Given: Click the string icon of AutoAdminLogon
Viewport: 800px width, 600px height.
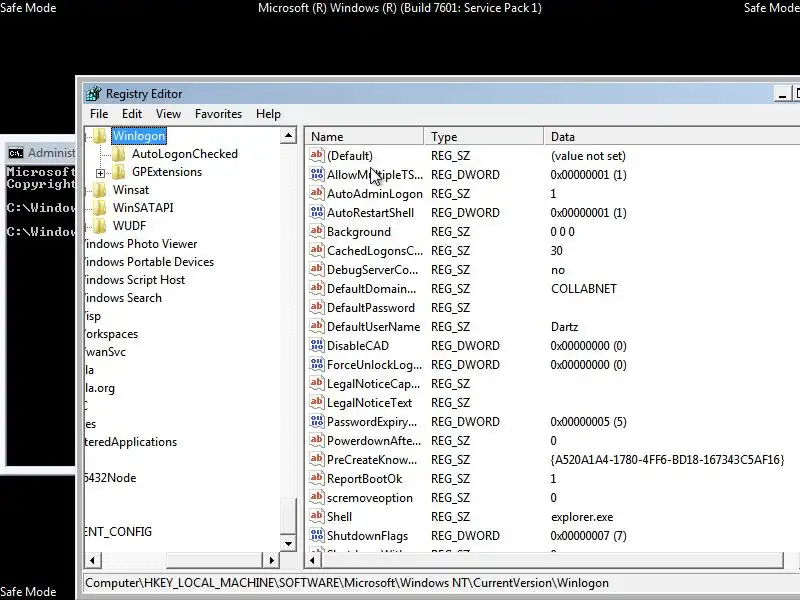Looking at the screenshot, I should 316,193.
